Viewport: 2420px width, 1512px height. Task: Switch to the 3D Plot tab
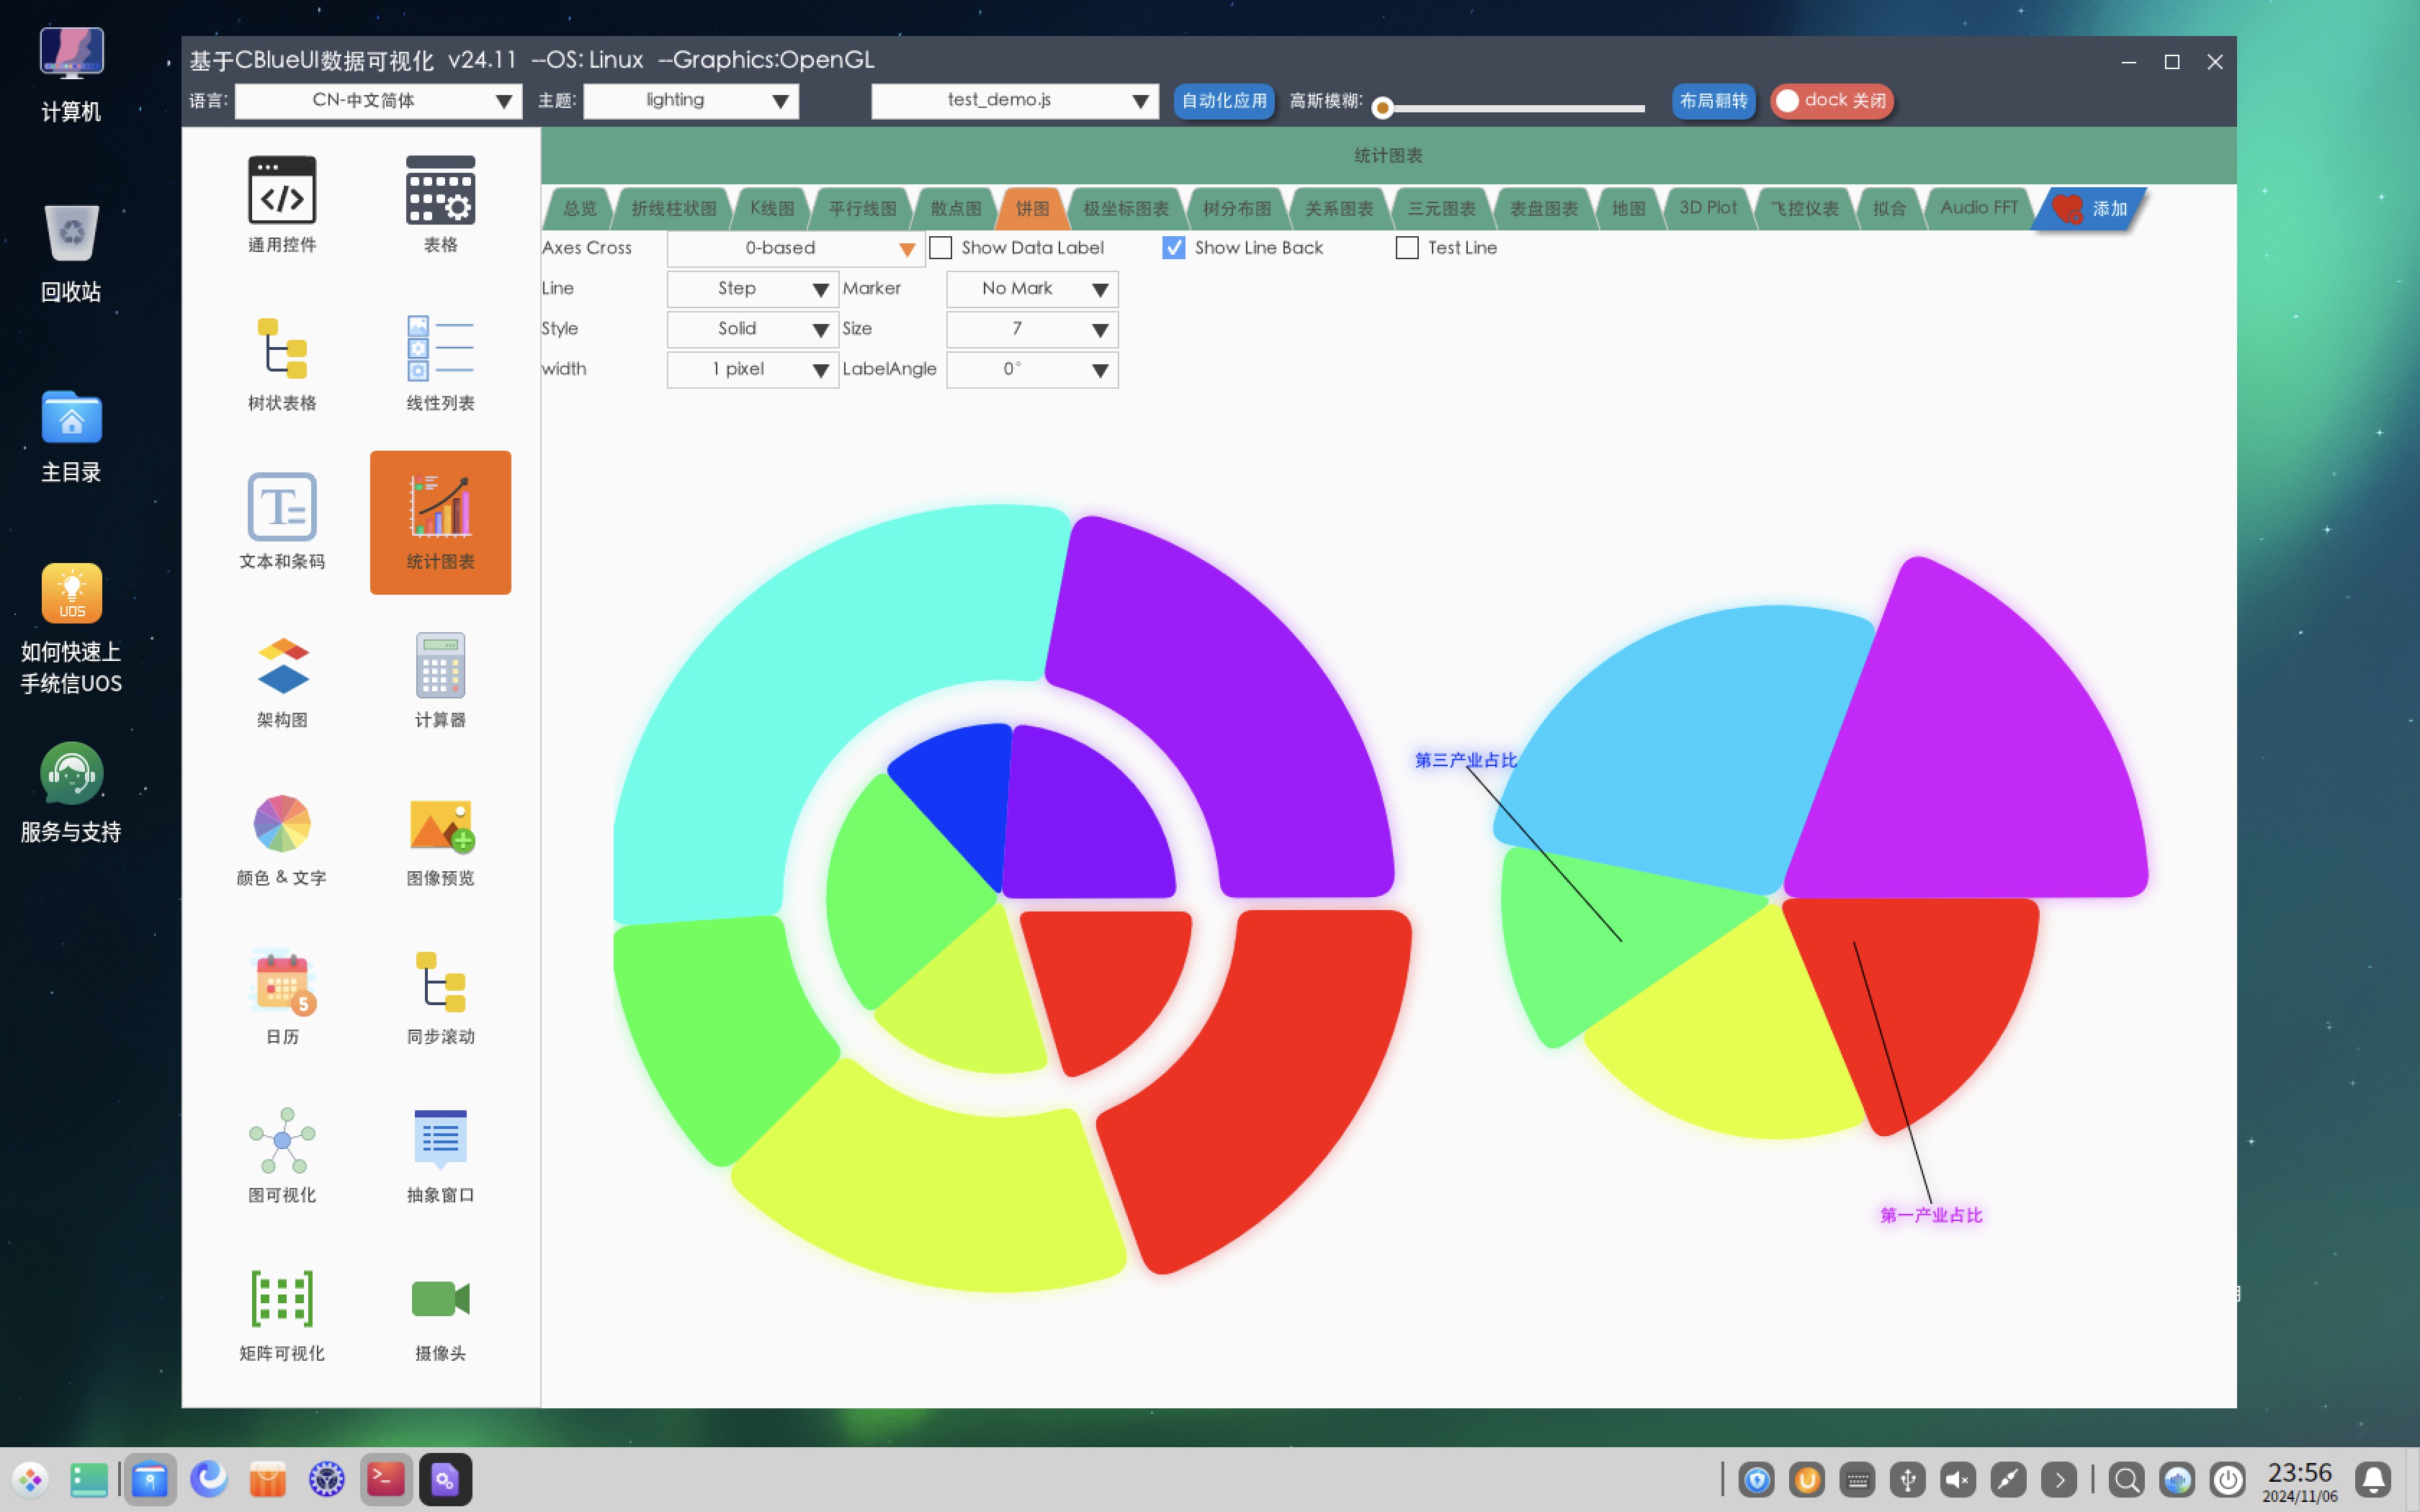1707,208
